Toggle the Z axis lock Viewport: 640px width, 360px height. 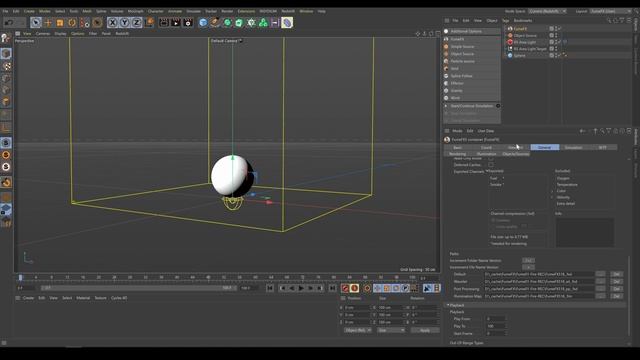click(x=136, y=23)
